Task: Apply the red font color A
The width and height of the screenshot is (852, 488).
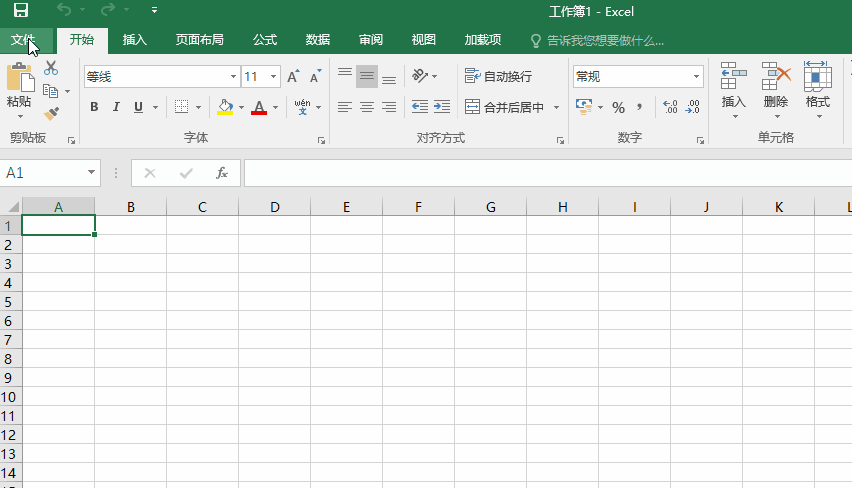Action: 259,107
